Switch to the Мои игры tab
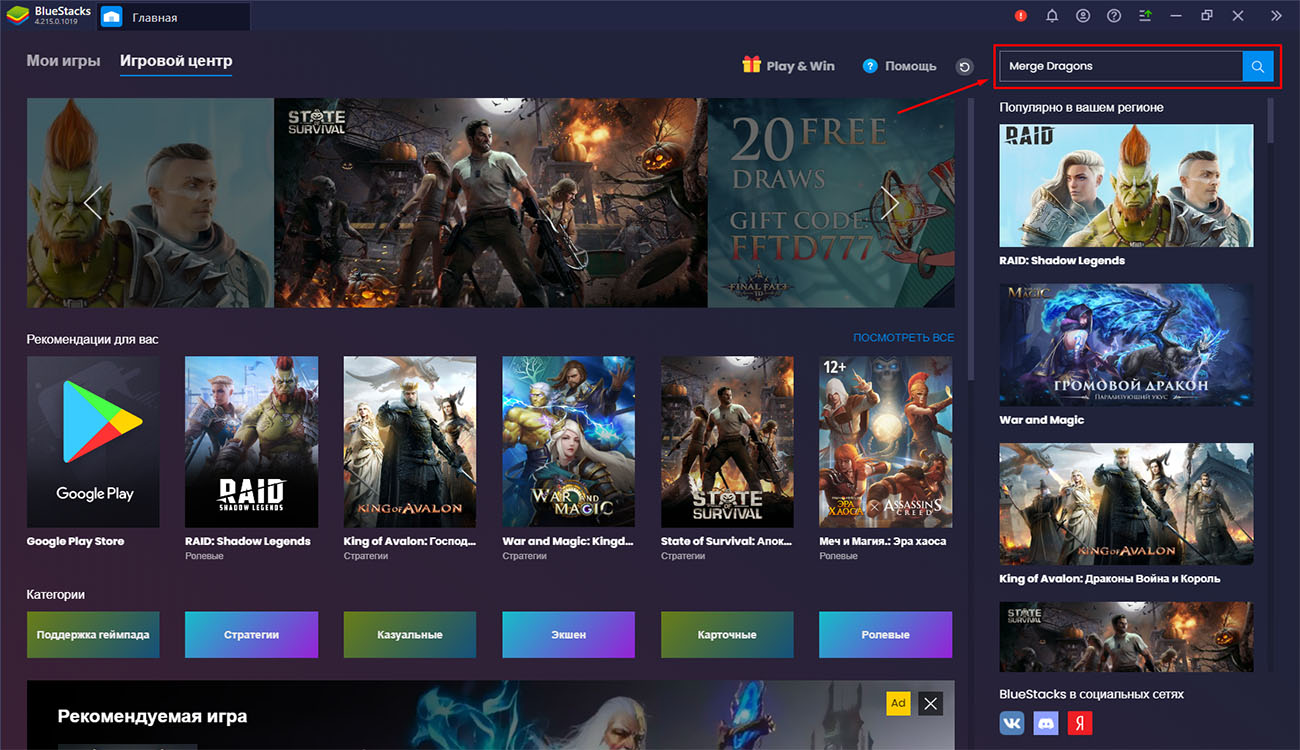Screen dimensions: 1300x750 [x=63, y=61]
